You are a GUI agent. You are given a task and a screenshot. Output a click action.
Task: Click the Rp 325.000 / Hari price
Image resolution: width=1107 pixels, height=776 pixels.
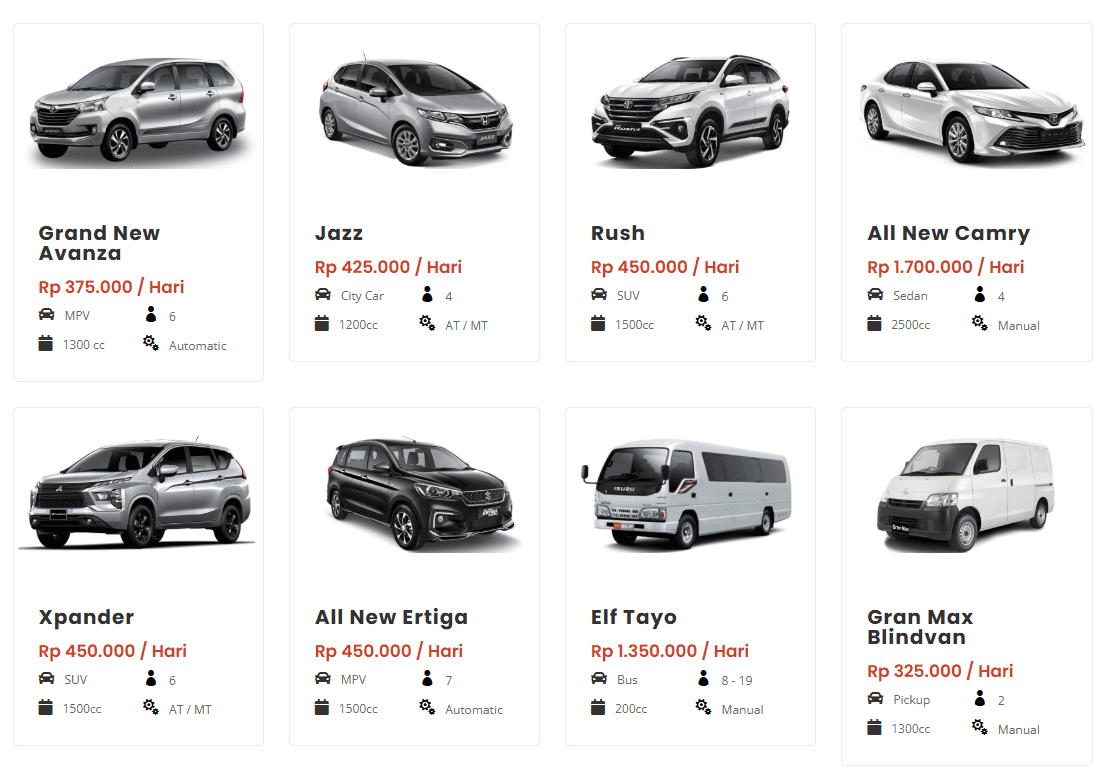click(x=940, y=671)
